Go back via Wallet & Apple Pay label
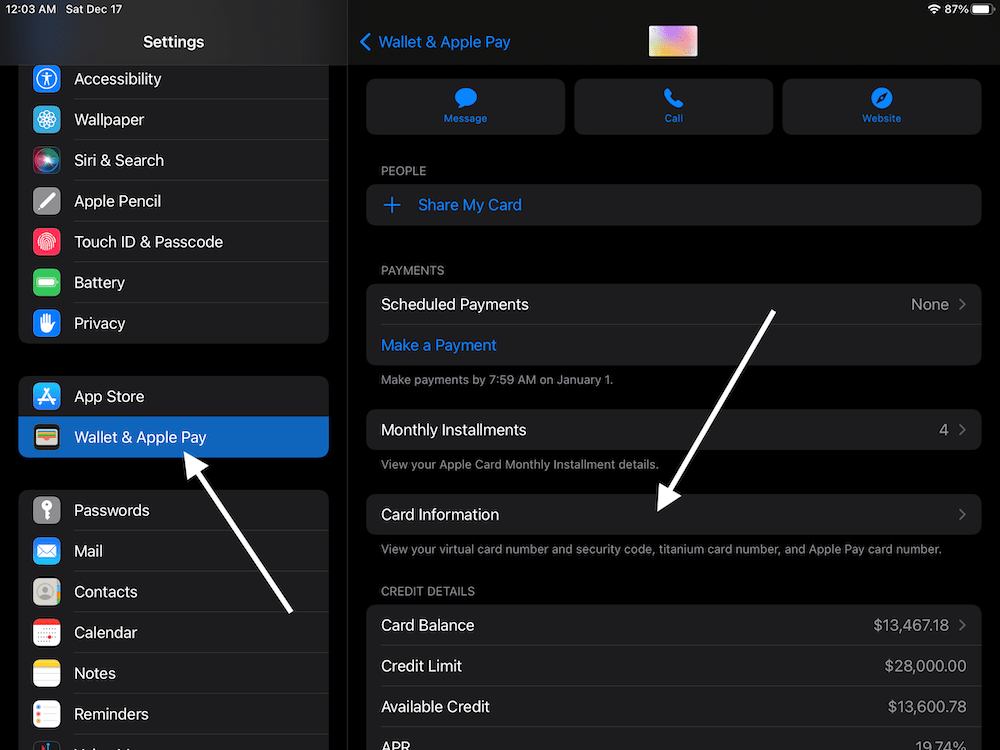 pyautogui.click(x=445, y=42)
